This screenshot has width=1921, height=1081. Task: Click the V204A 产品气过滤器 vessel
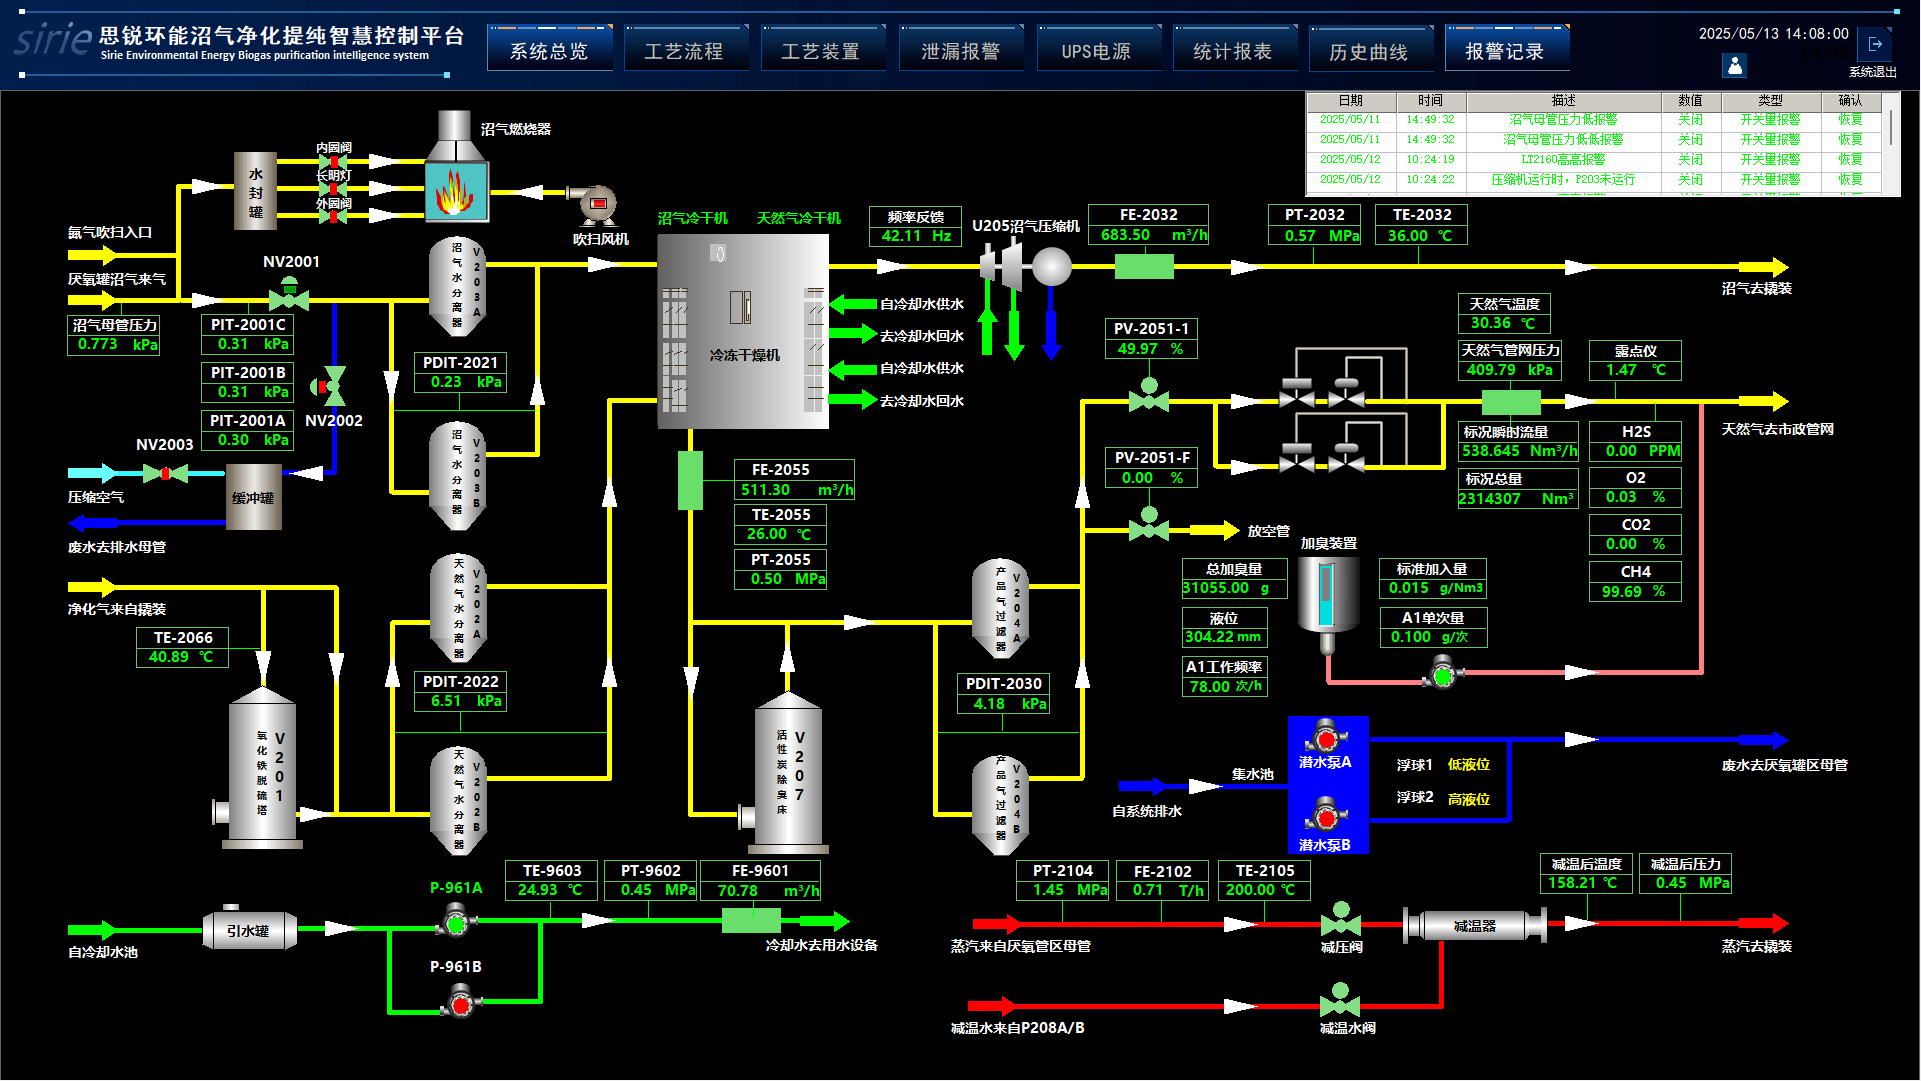tap(1000, 609)
